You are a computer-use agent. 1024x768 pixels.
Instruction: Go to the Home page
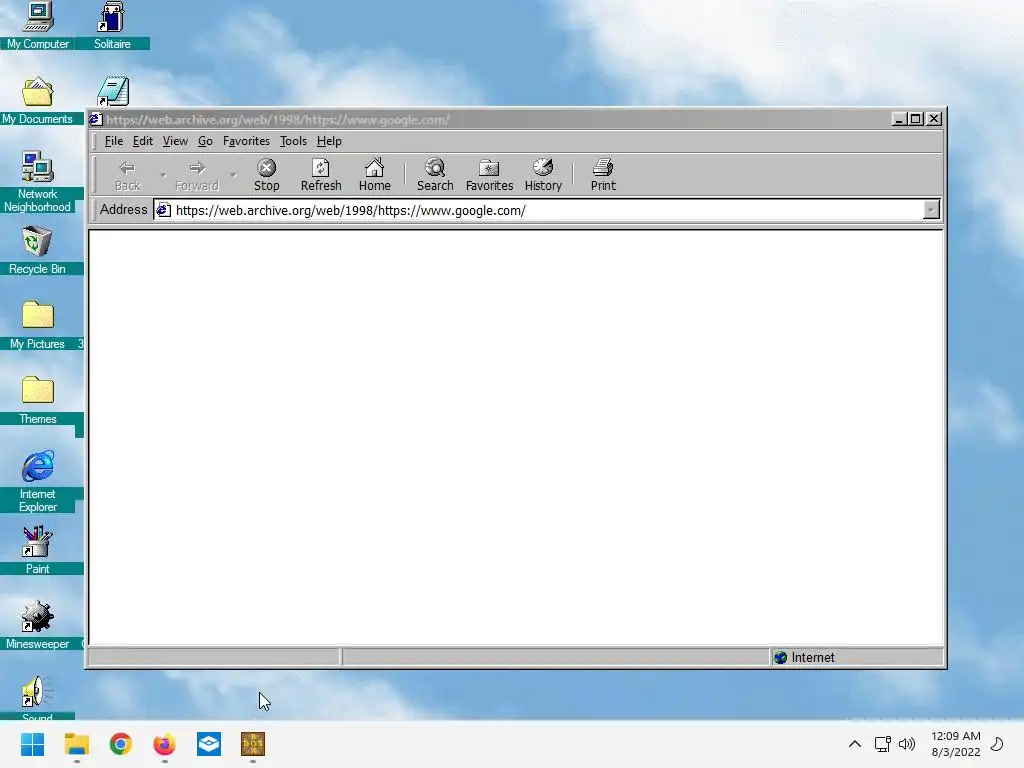(374, 174)
